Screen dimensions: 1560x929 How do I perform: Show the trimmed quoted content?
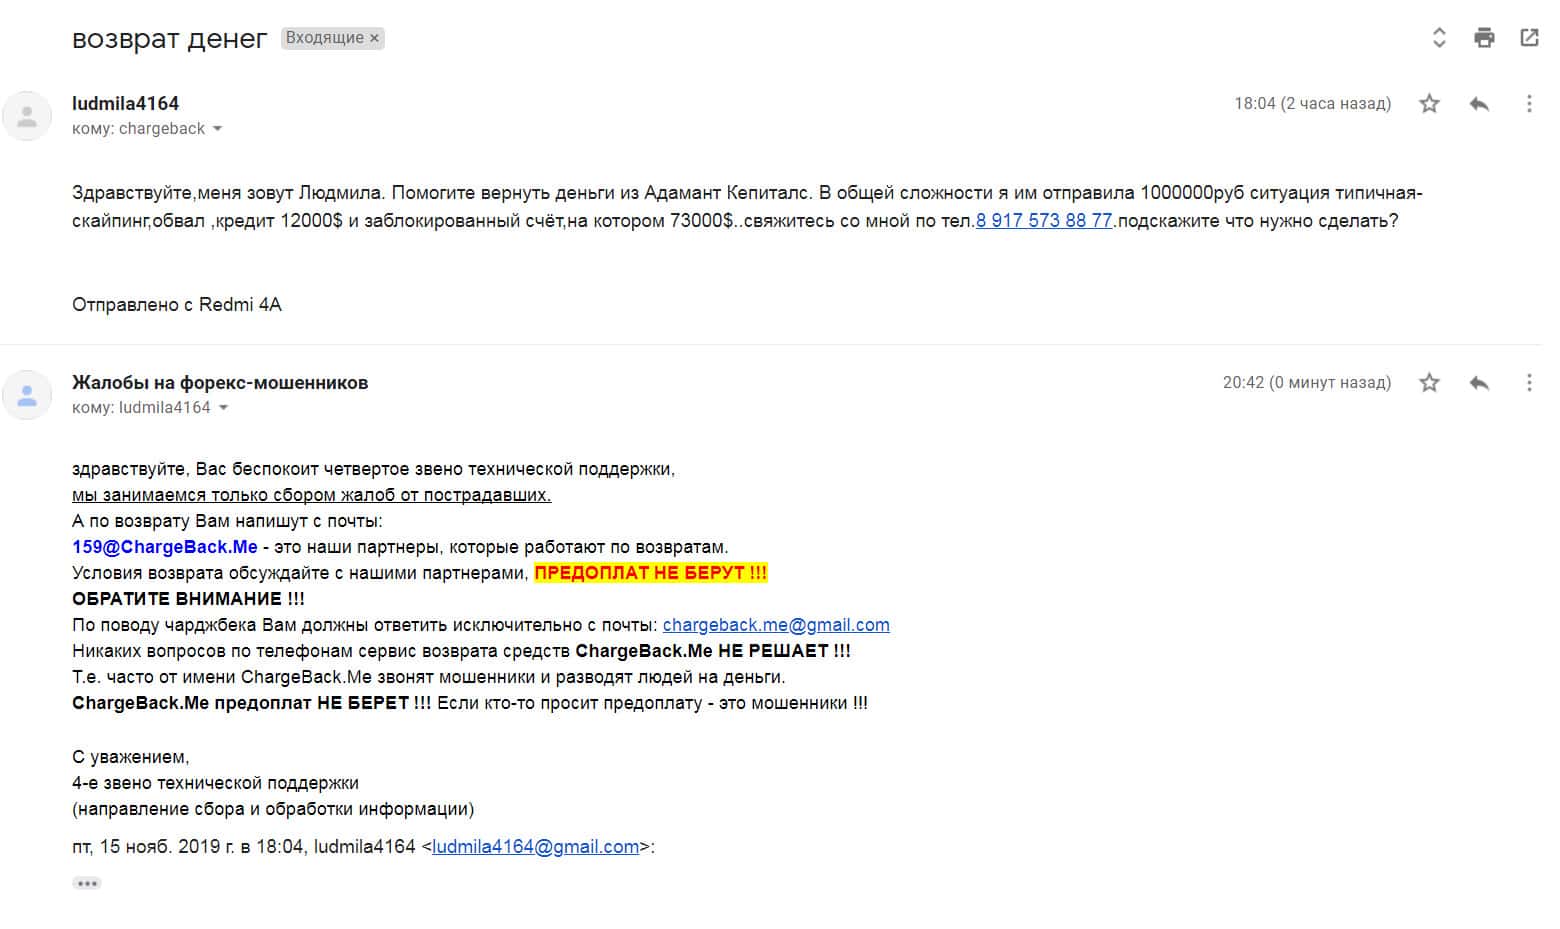pos(87,883)
